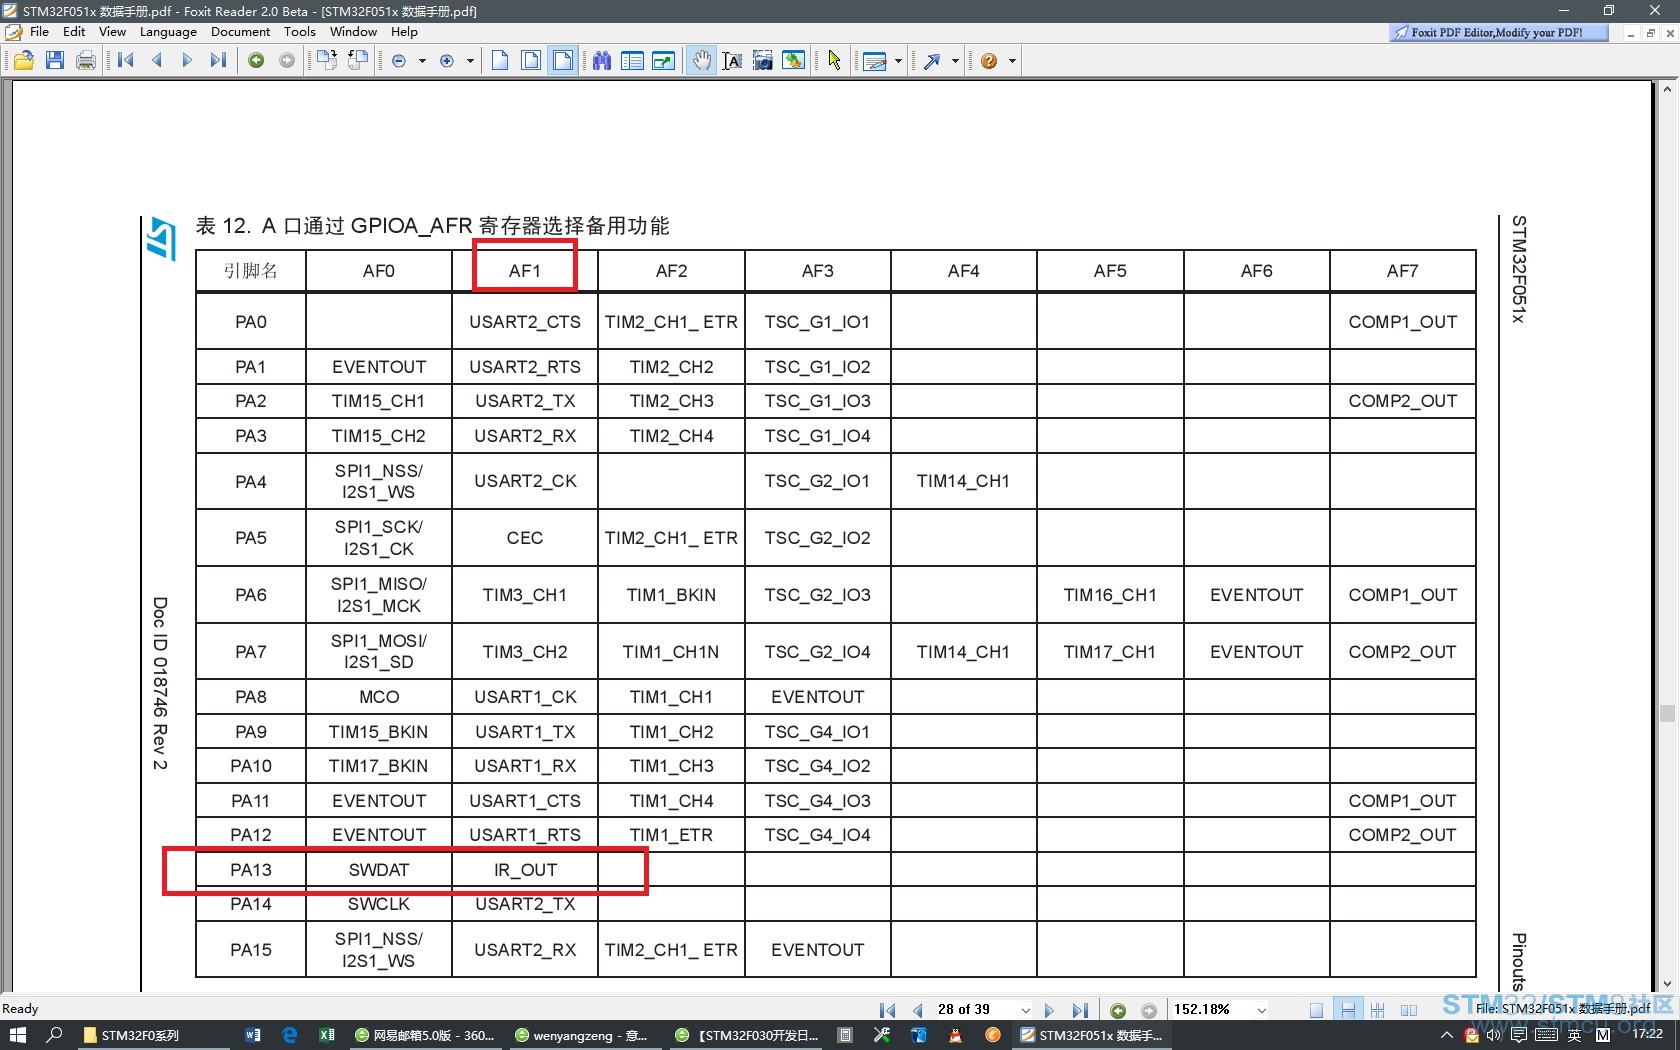
Task: Open the Document menu
Action: (x=240, y=32)
